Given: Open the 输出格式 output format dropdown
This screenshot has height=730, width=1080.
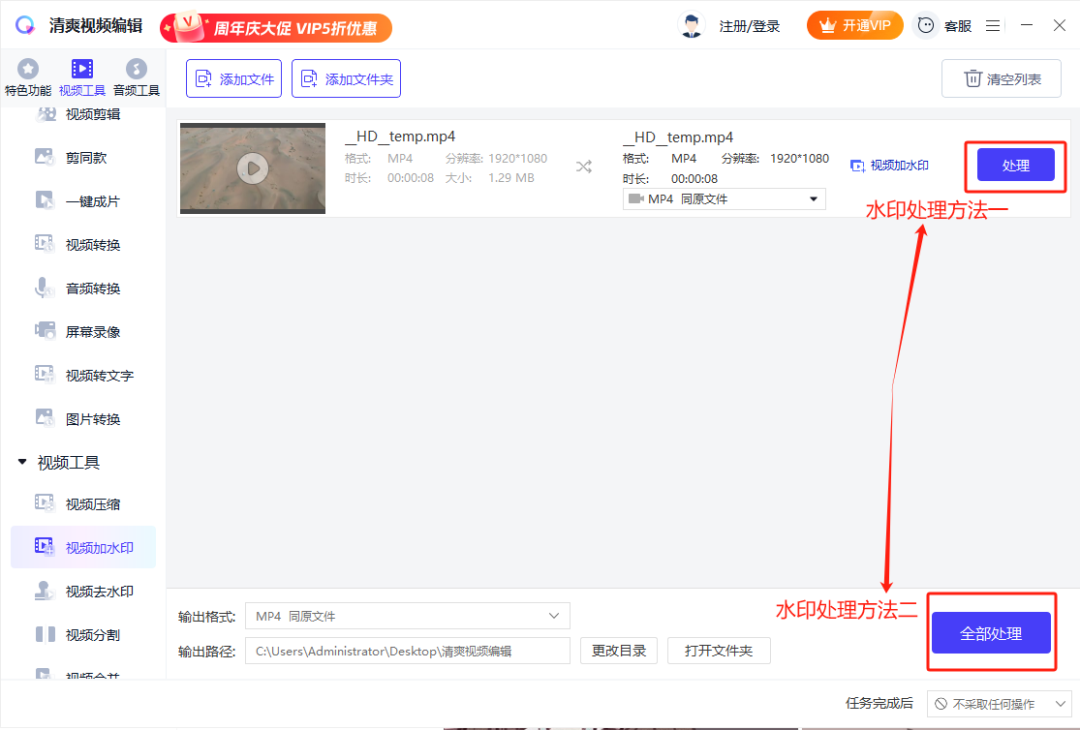Looking at the screenshot, I should click(407, 615).
